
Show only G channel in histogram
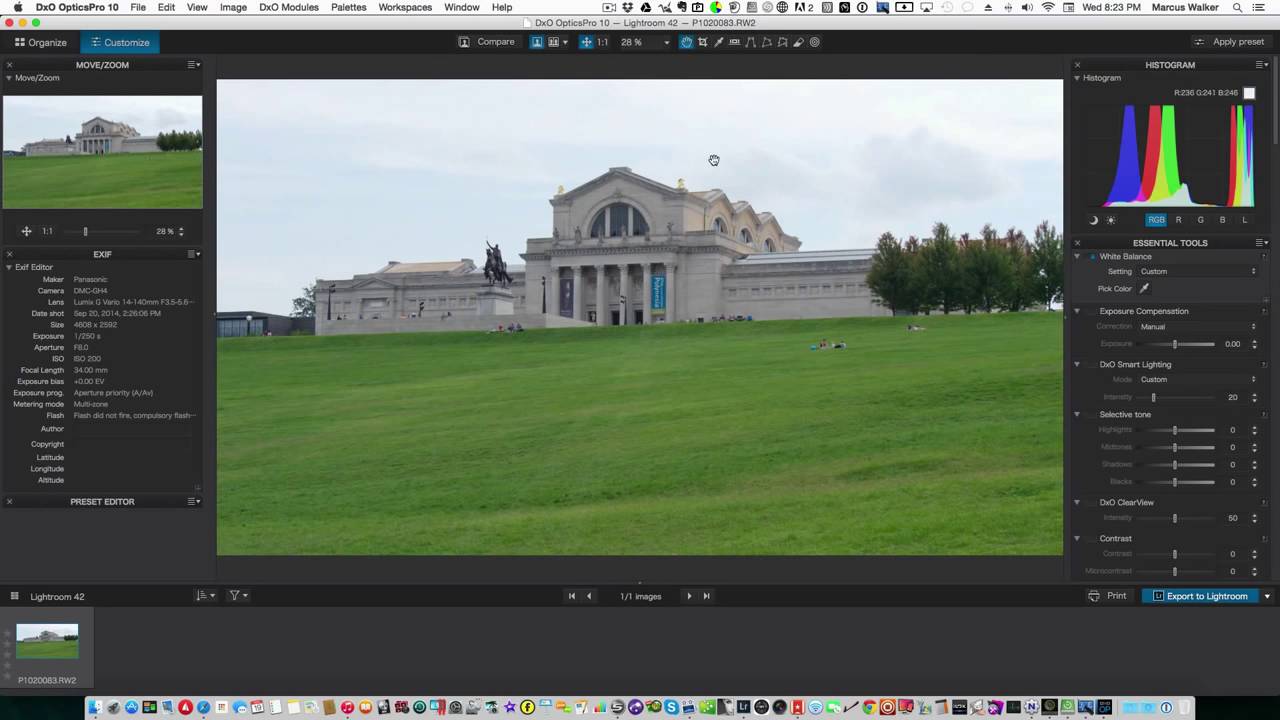pos(1200,220)
